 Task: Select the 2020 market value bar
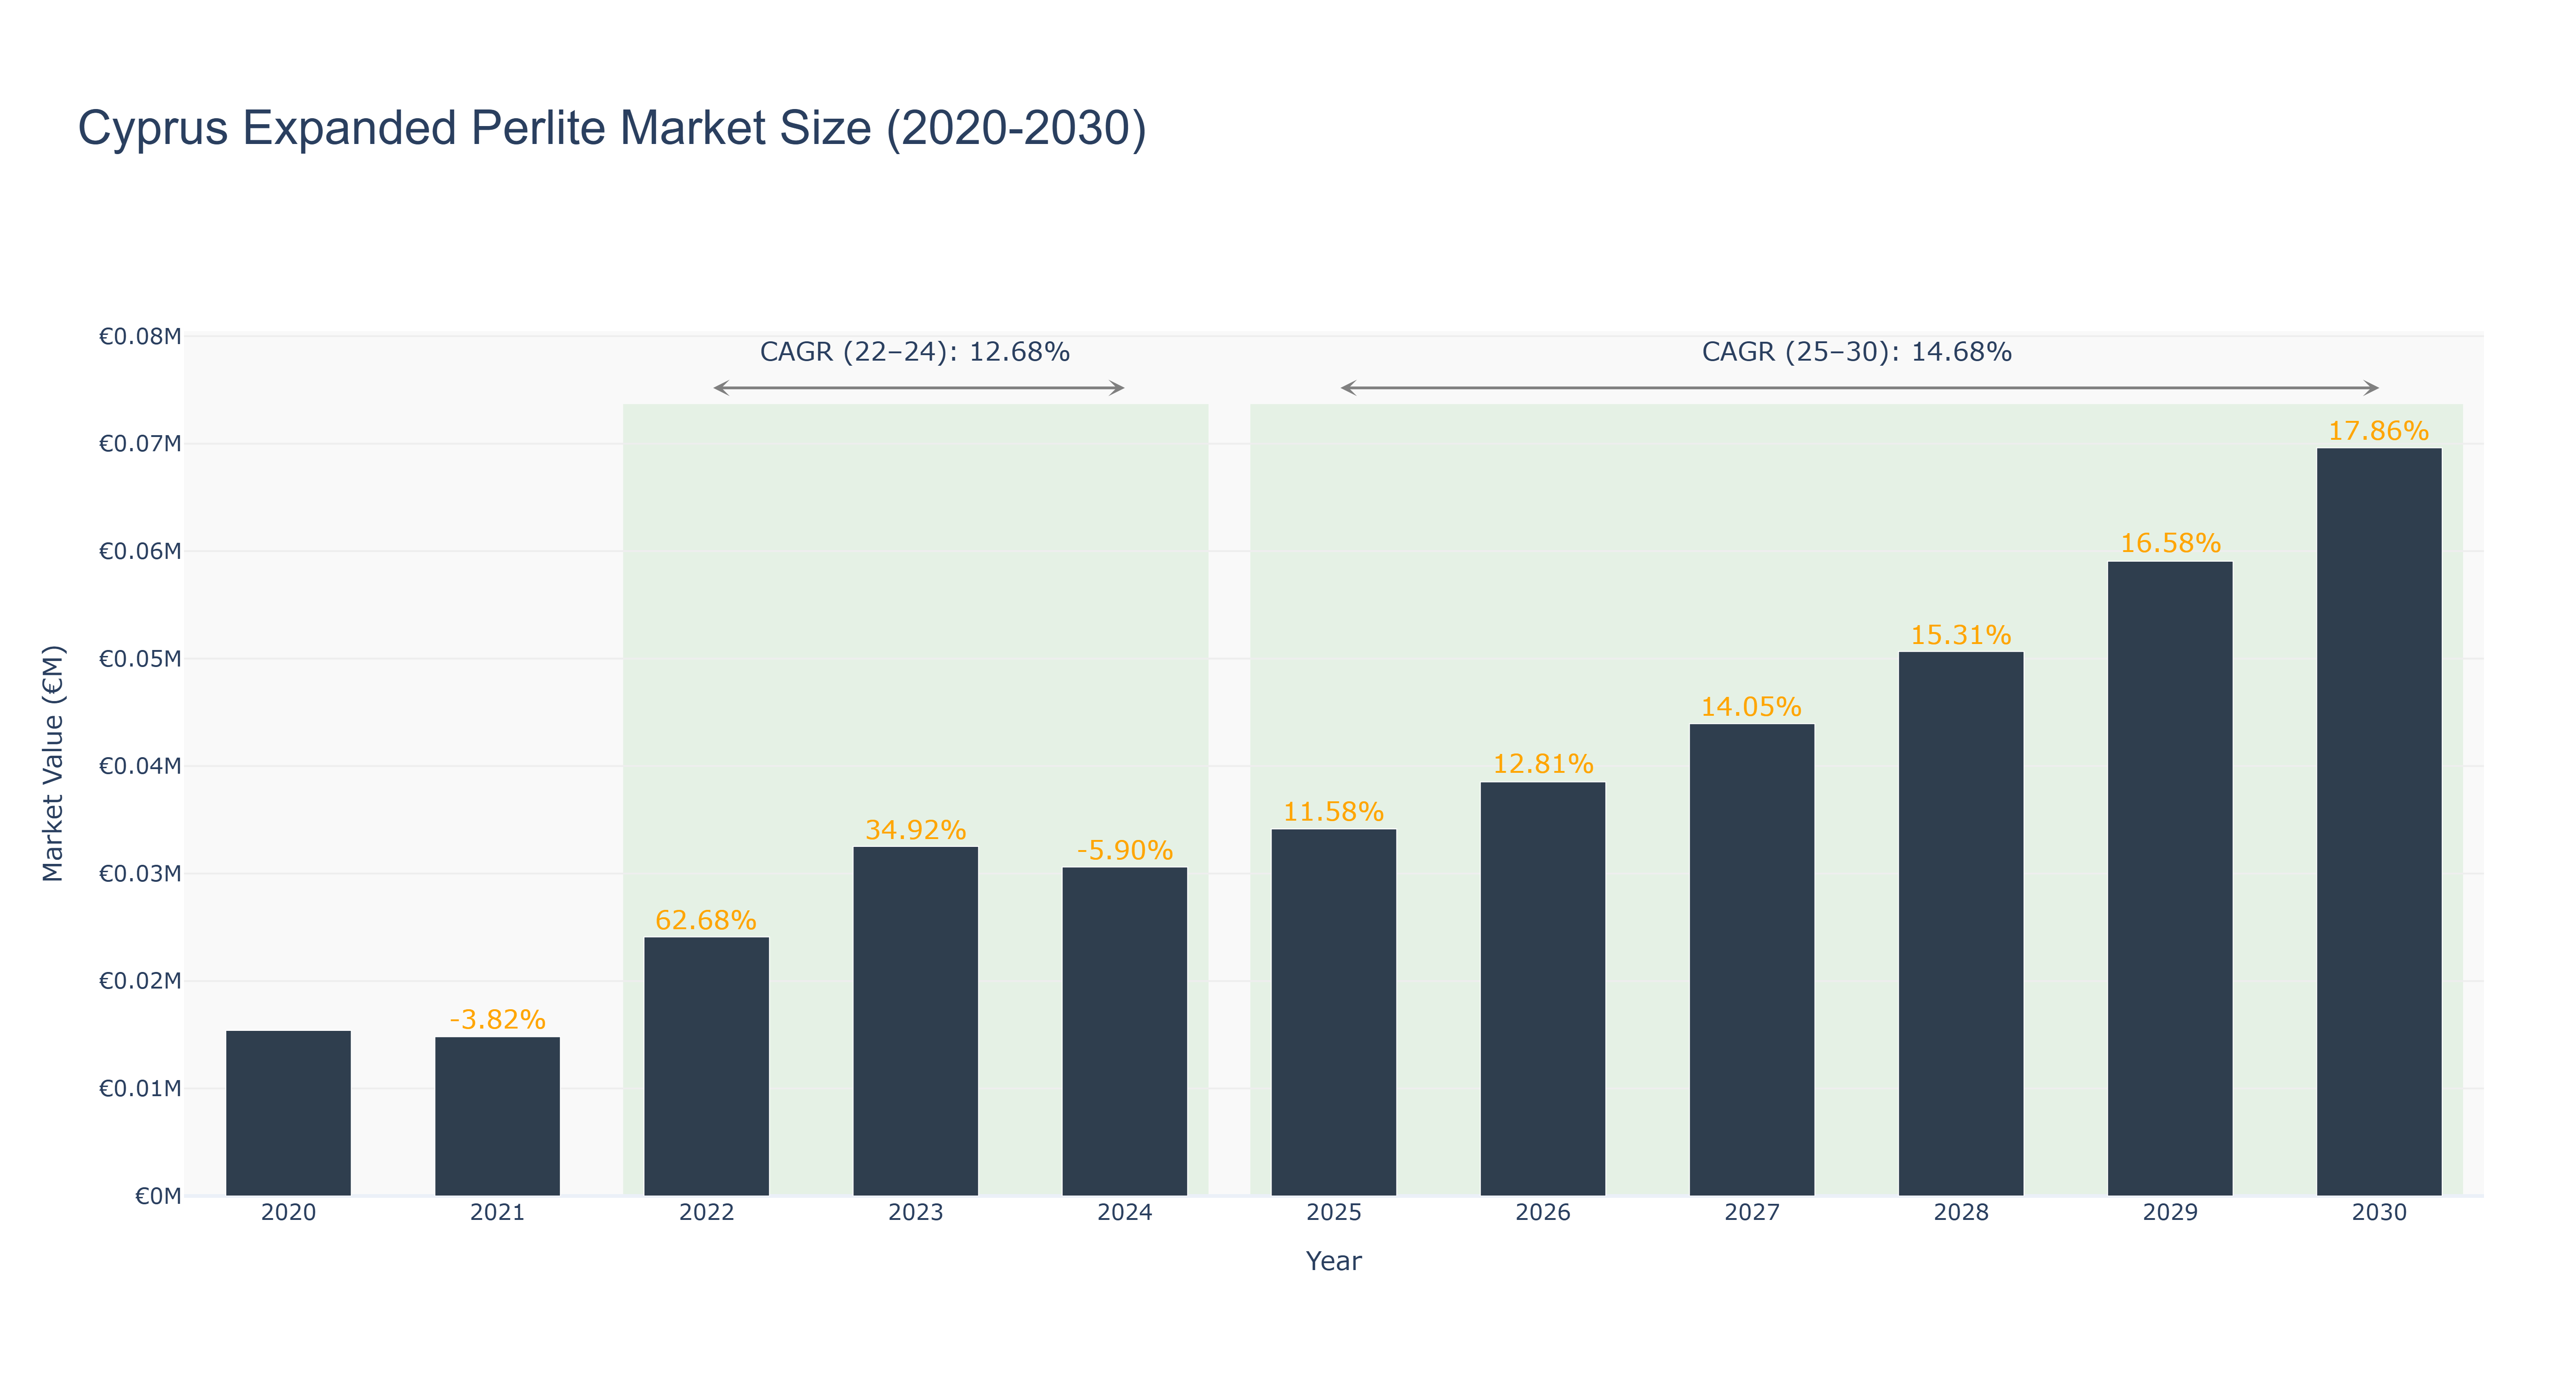(x=288, y=1113)
